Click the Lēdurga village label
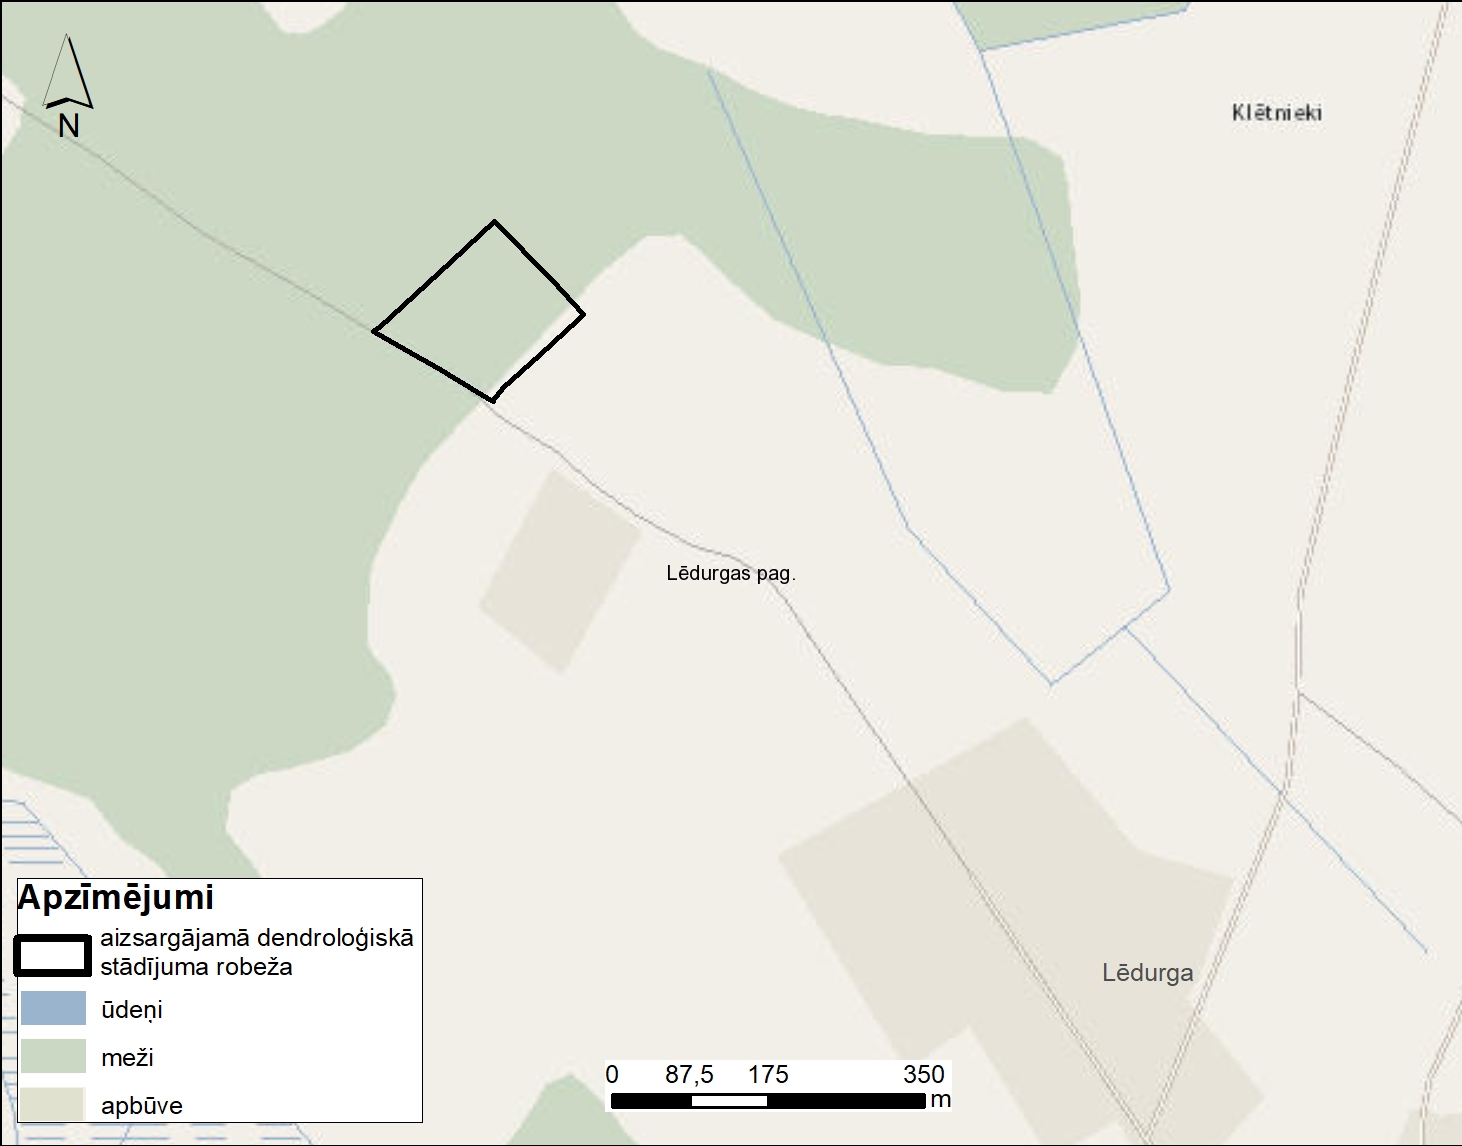Image resolution: width=1462 pixels, height=1146 pixels. pos(1147,972)
